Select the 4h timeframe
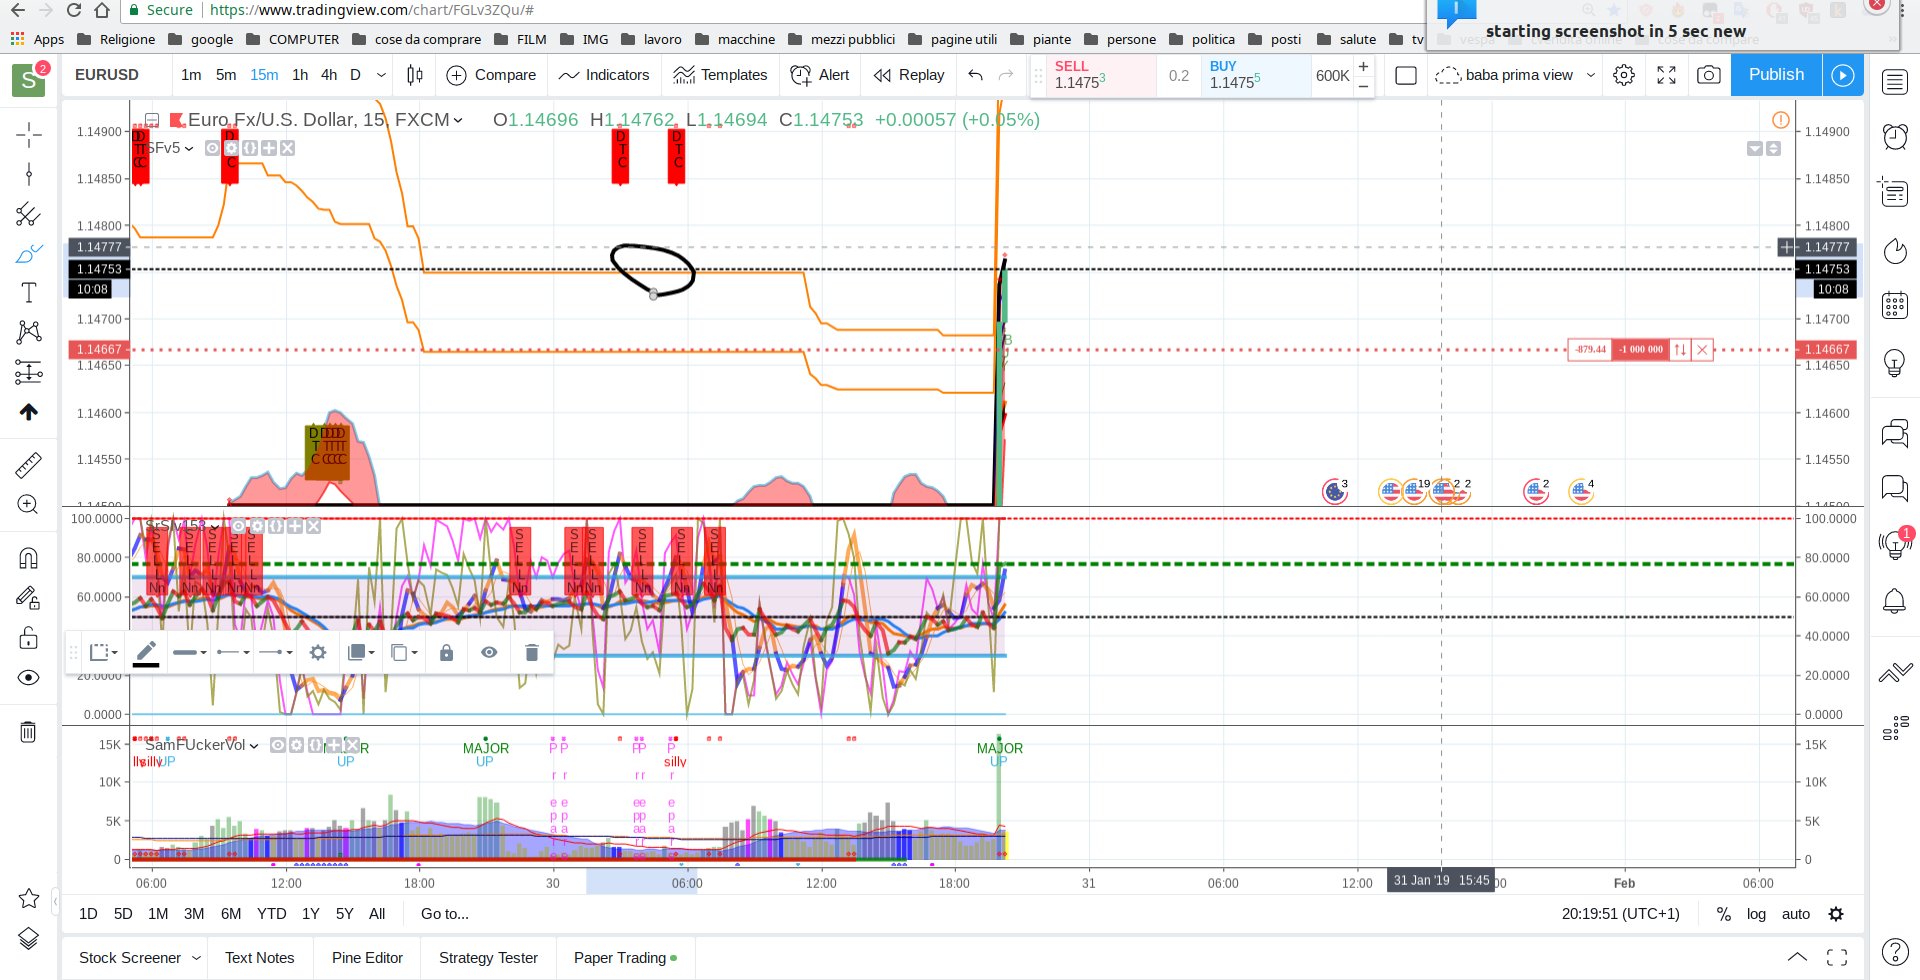The height and width of the screenshot is (980, 1920). click(329, 75)
